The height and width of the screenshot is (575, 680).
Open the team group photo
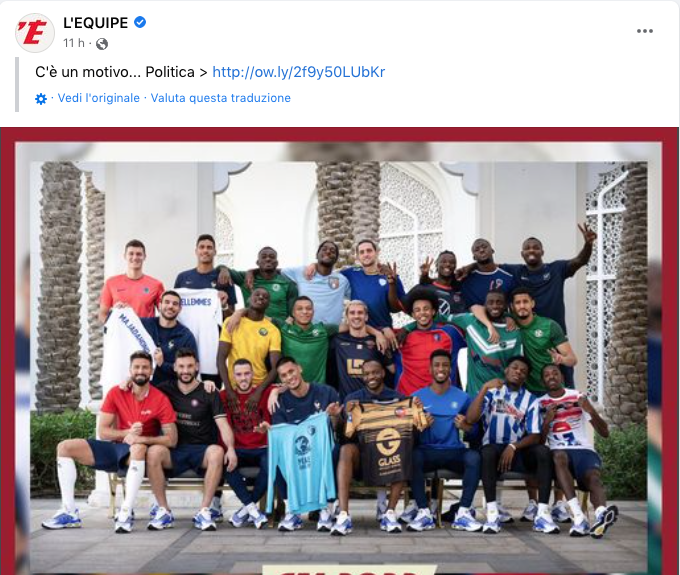coord(339,351)
